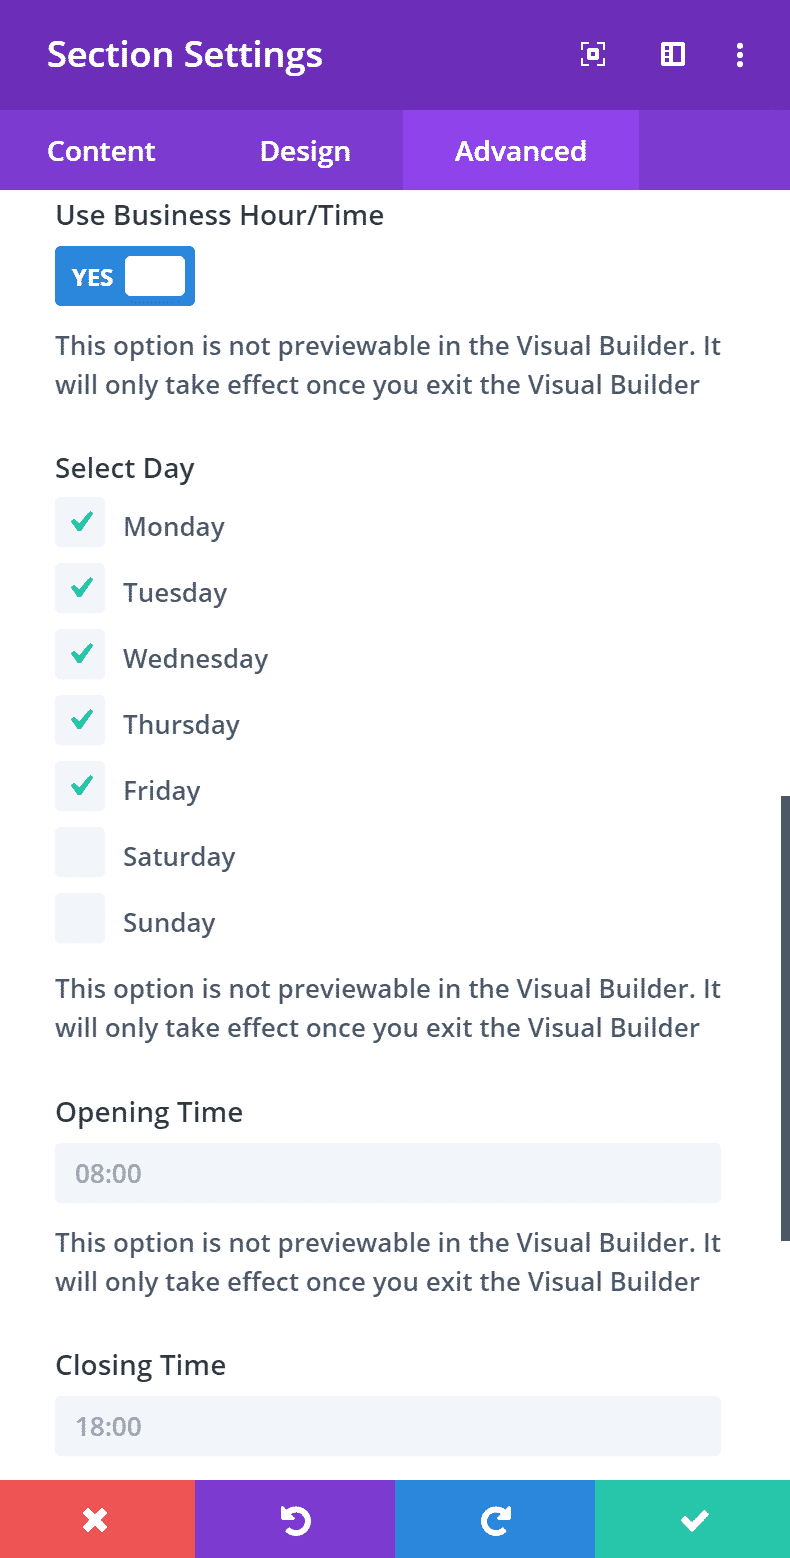This screenshot has height=1558, width=790.
Task: Switch to the Content tab
Action: pyautogui.click(x=101, y=151)
